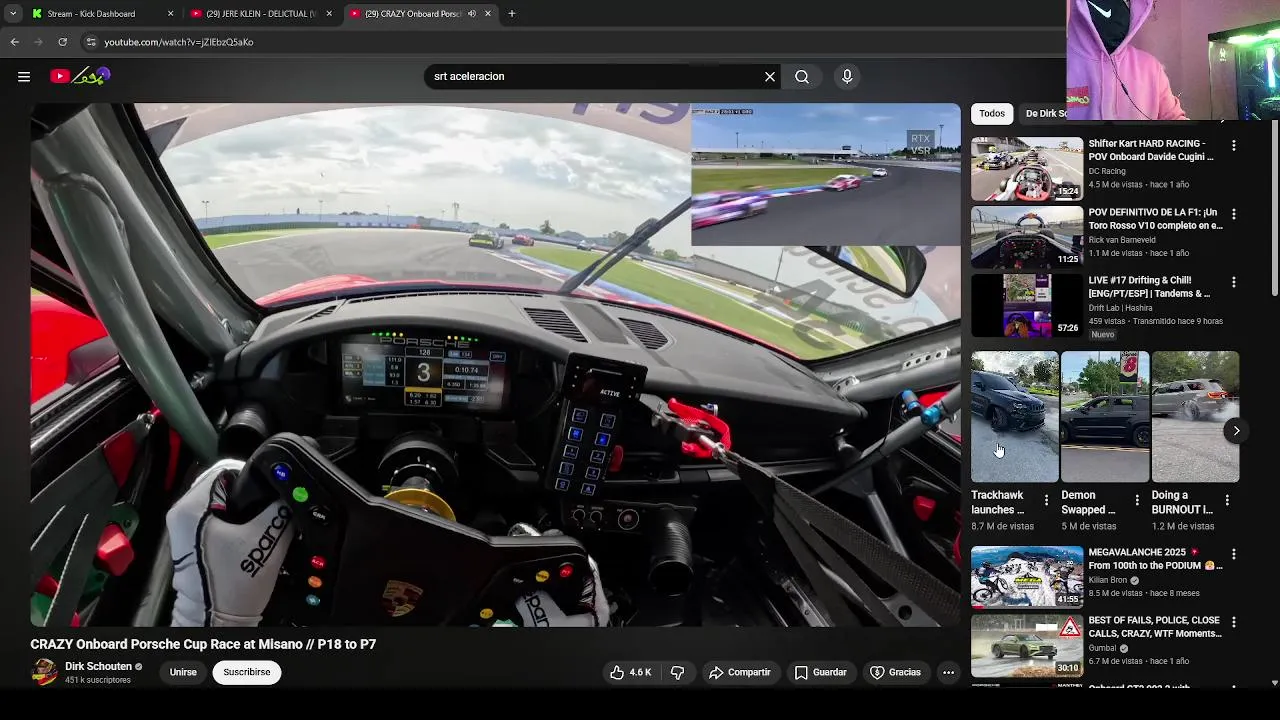The image size is (1280, 720).
Task: Open options menu for Shifter Kart video
Action: [1233, 146]
